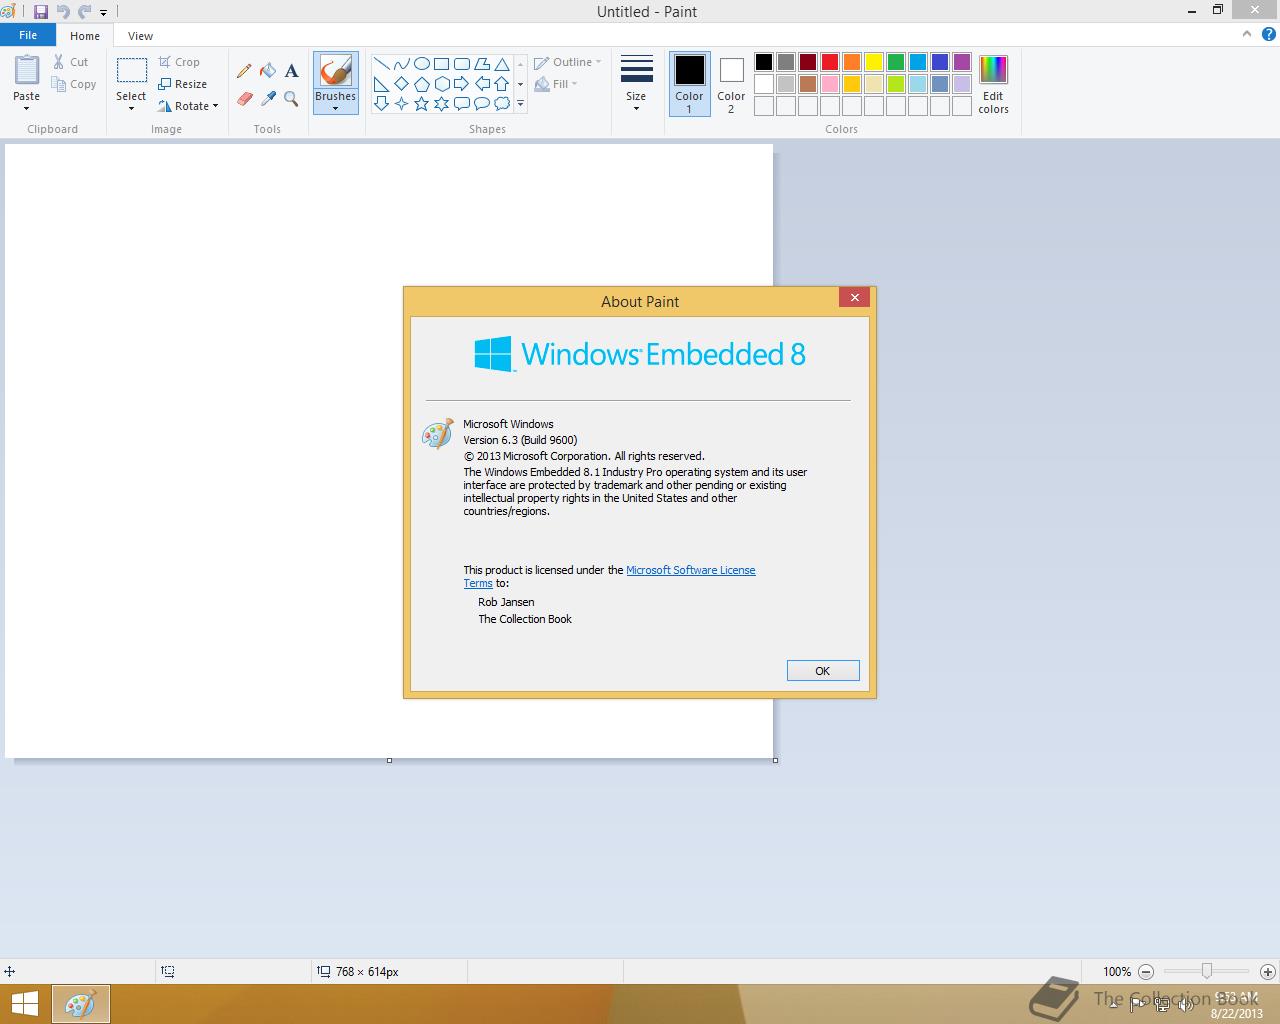The width and height of the screenshot is (1280, 1024).
Task: Pick the pink color swatch
Action: pyautogui.click(x=829, y=84)
